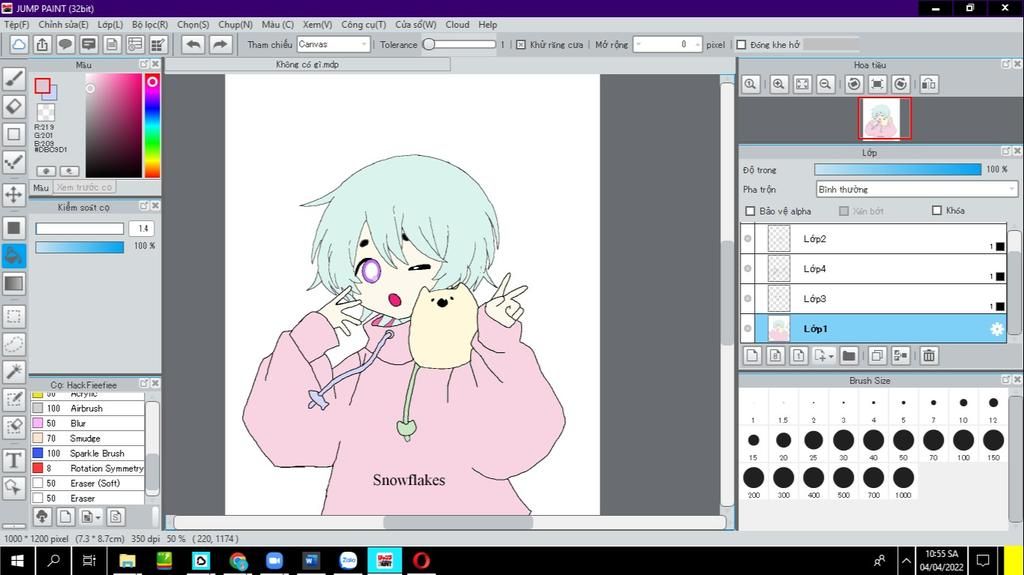The width and height of the screenshot is (1024, 575).
Task: Pop out the Màu color panel
Action: click(144, 64)
